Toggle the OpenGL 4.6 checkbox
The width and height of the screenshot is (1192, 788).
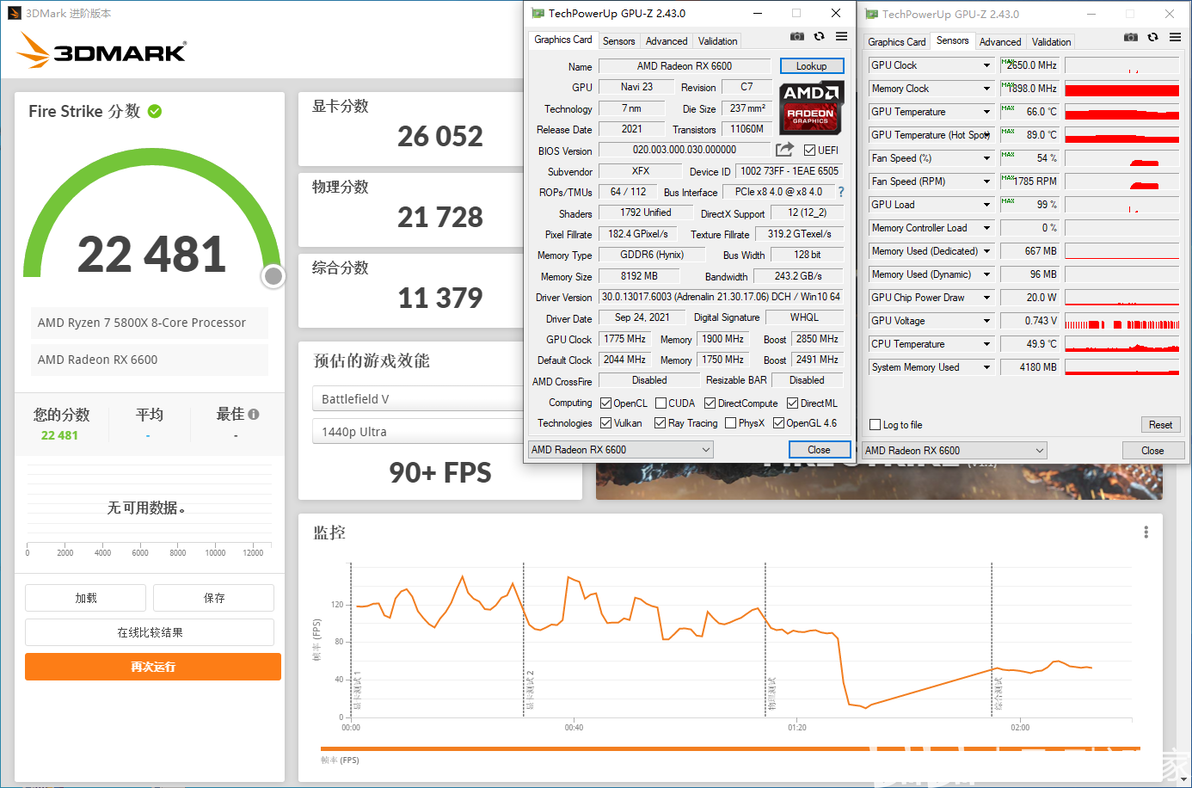(778, 422)
